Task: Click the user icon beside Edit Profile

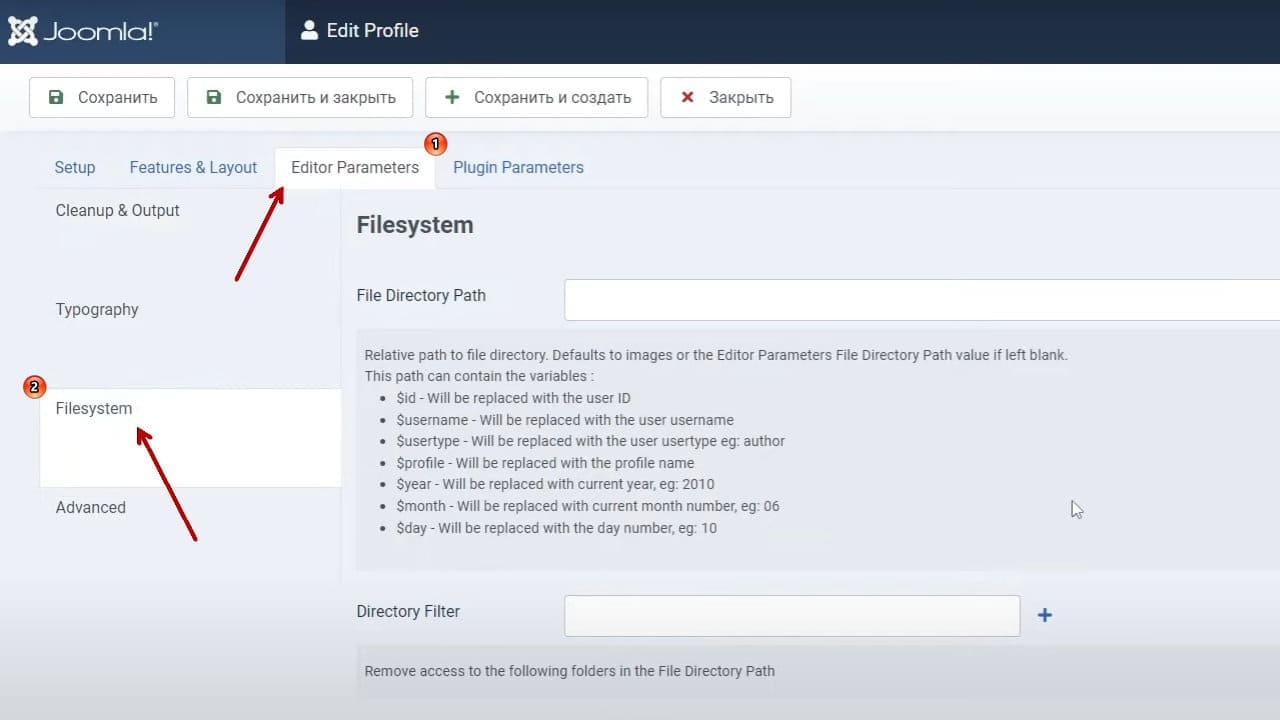Action: [x=309, y=30]
